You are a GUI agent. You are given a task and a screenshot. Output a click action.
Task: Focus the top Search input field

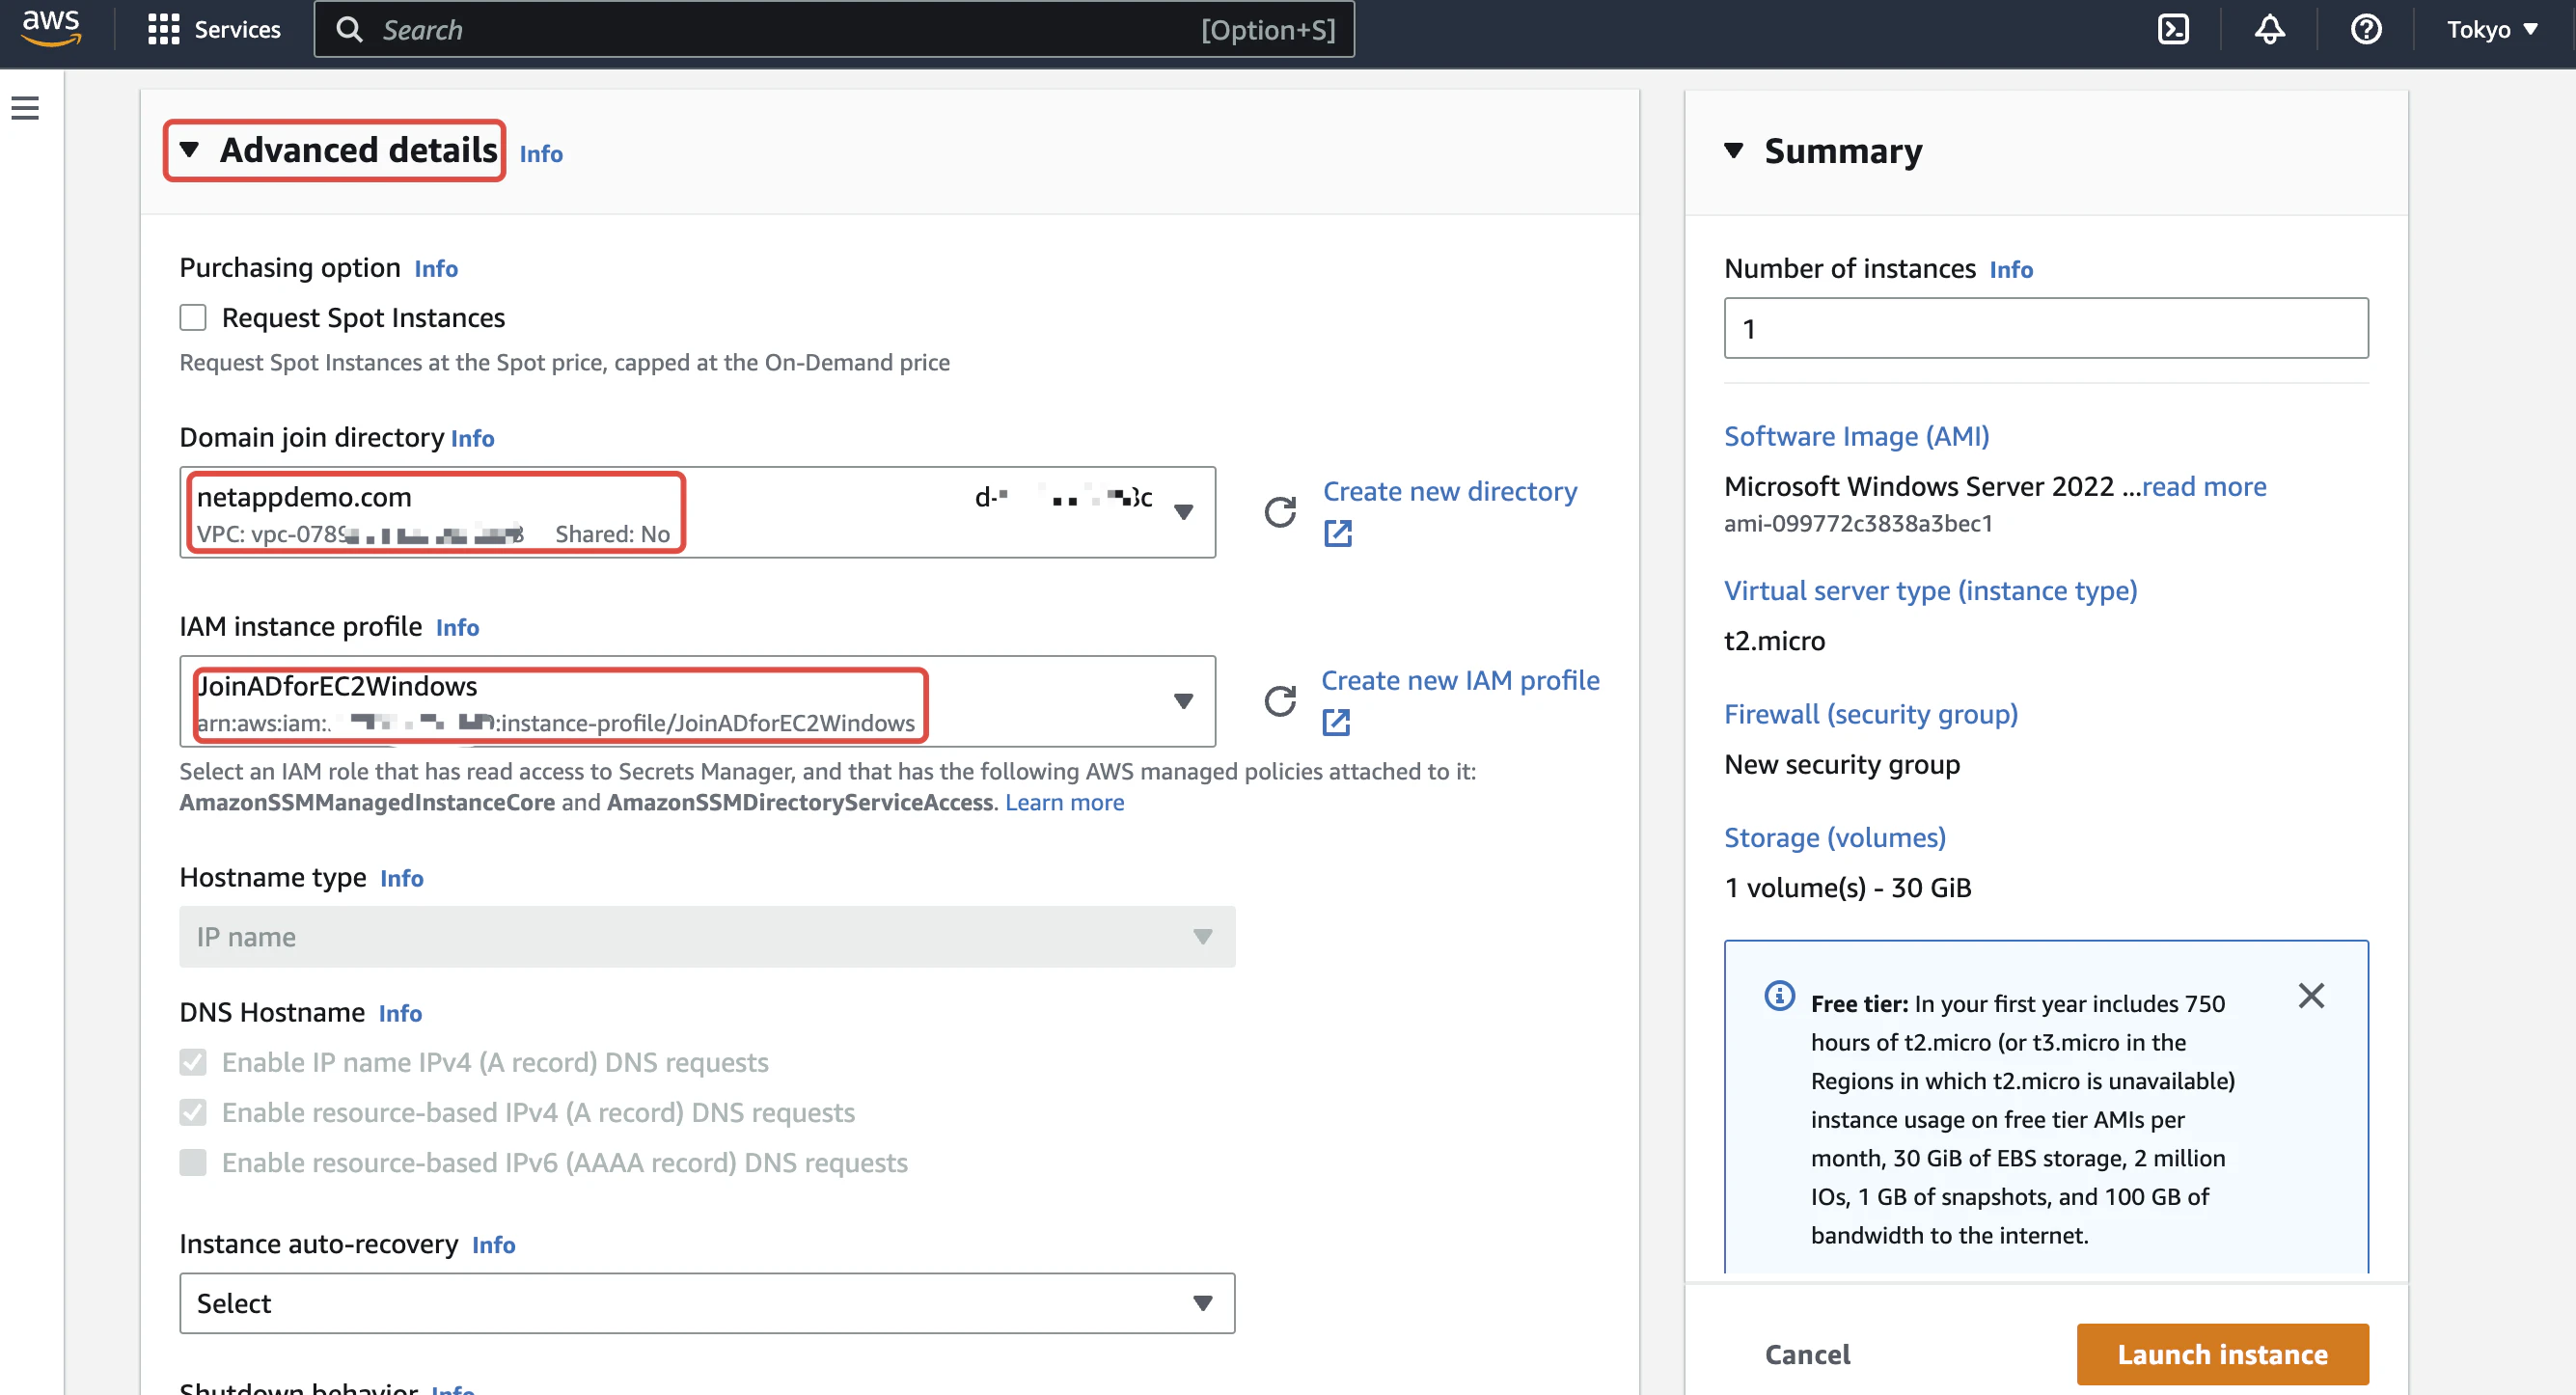coord(834,29)
